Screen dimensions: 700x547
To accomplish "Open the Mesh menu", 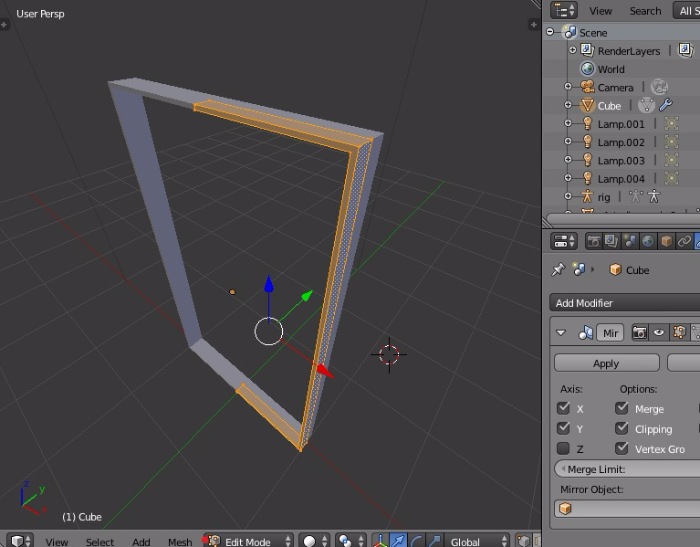I will (x=180, y=541).
